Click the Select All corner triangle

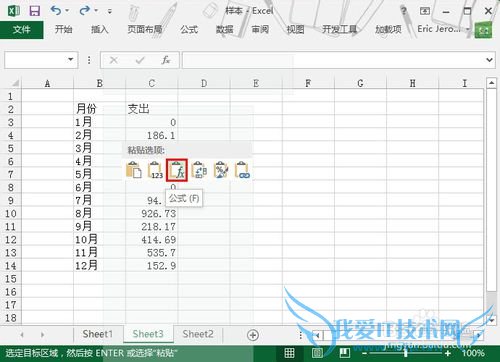pyautogui.click(x=15, y=83)
